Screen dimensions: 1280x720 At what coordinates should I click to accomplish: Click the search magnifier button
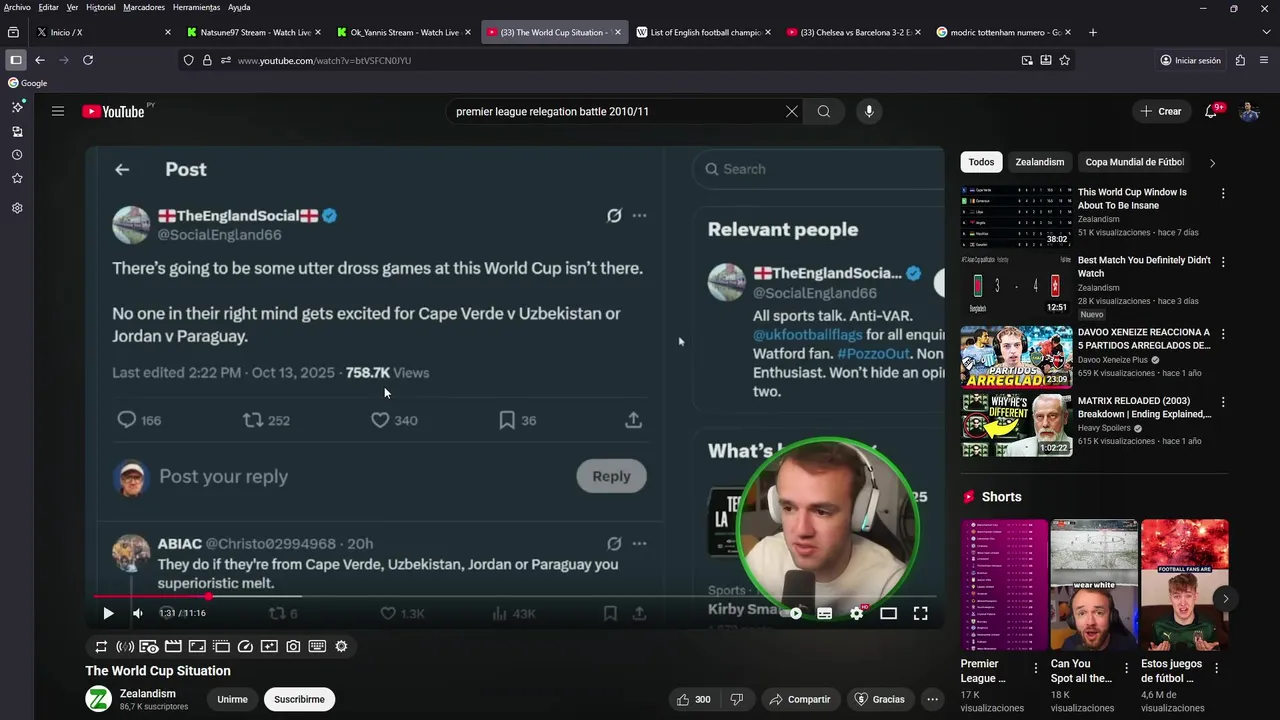pos(824,111)
